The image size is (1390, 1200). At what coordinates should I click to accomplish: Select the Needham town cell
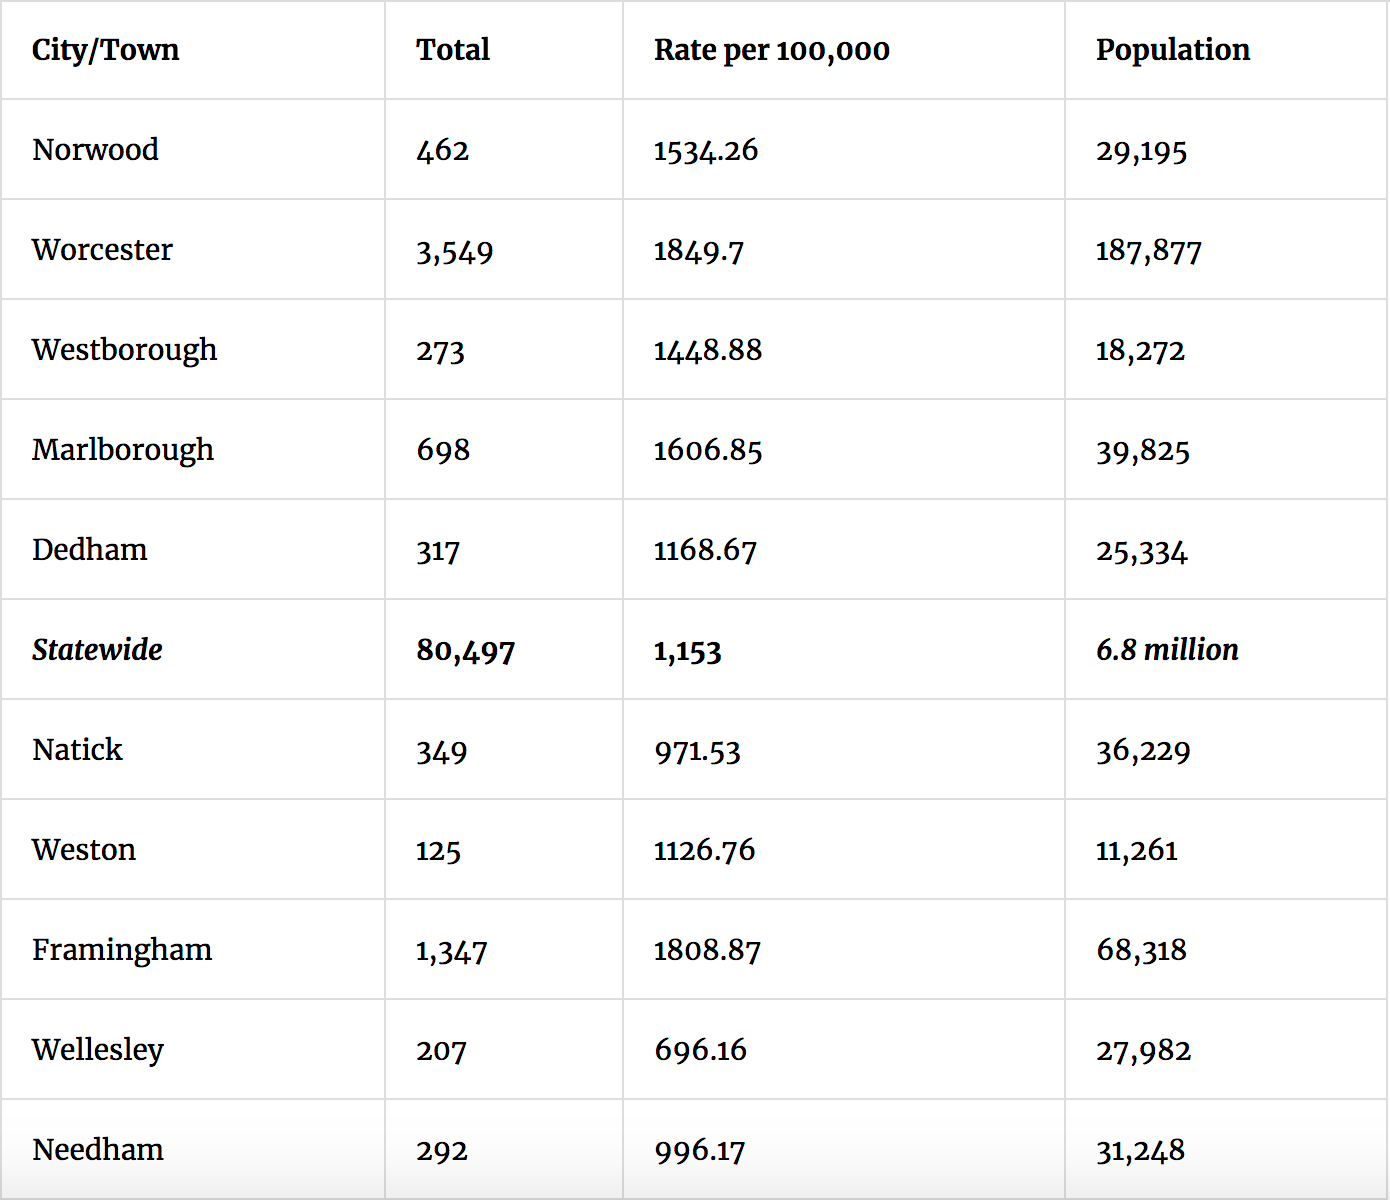98,1150
